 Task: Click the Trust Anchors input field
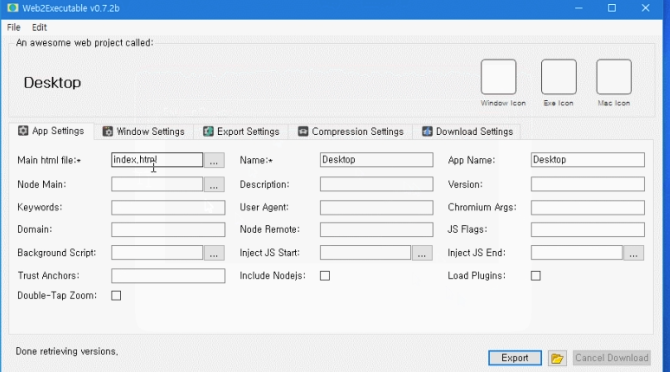point(168,275)
